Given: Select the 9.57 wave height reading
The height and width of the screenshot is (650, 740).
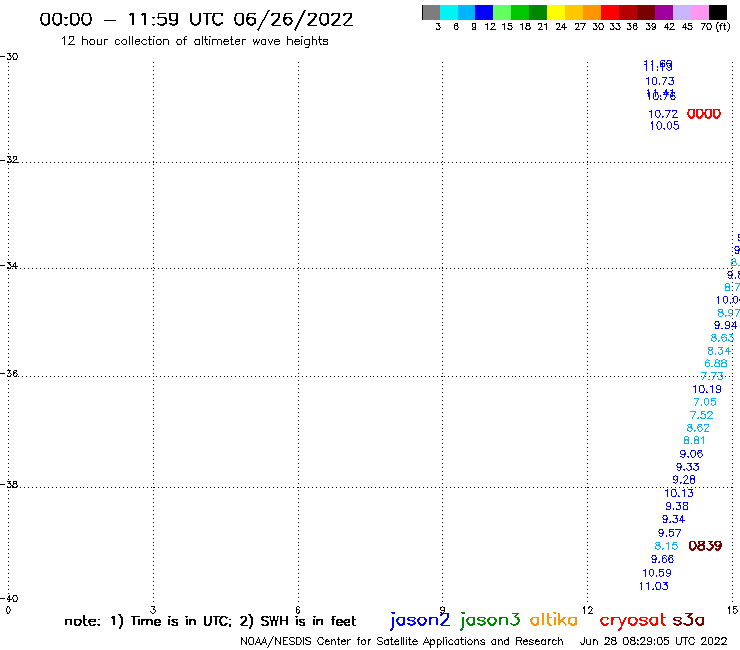Looking at the screenshot, I should click(x=670, y=533).
